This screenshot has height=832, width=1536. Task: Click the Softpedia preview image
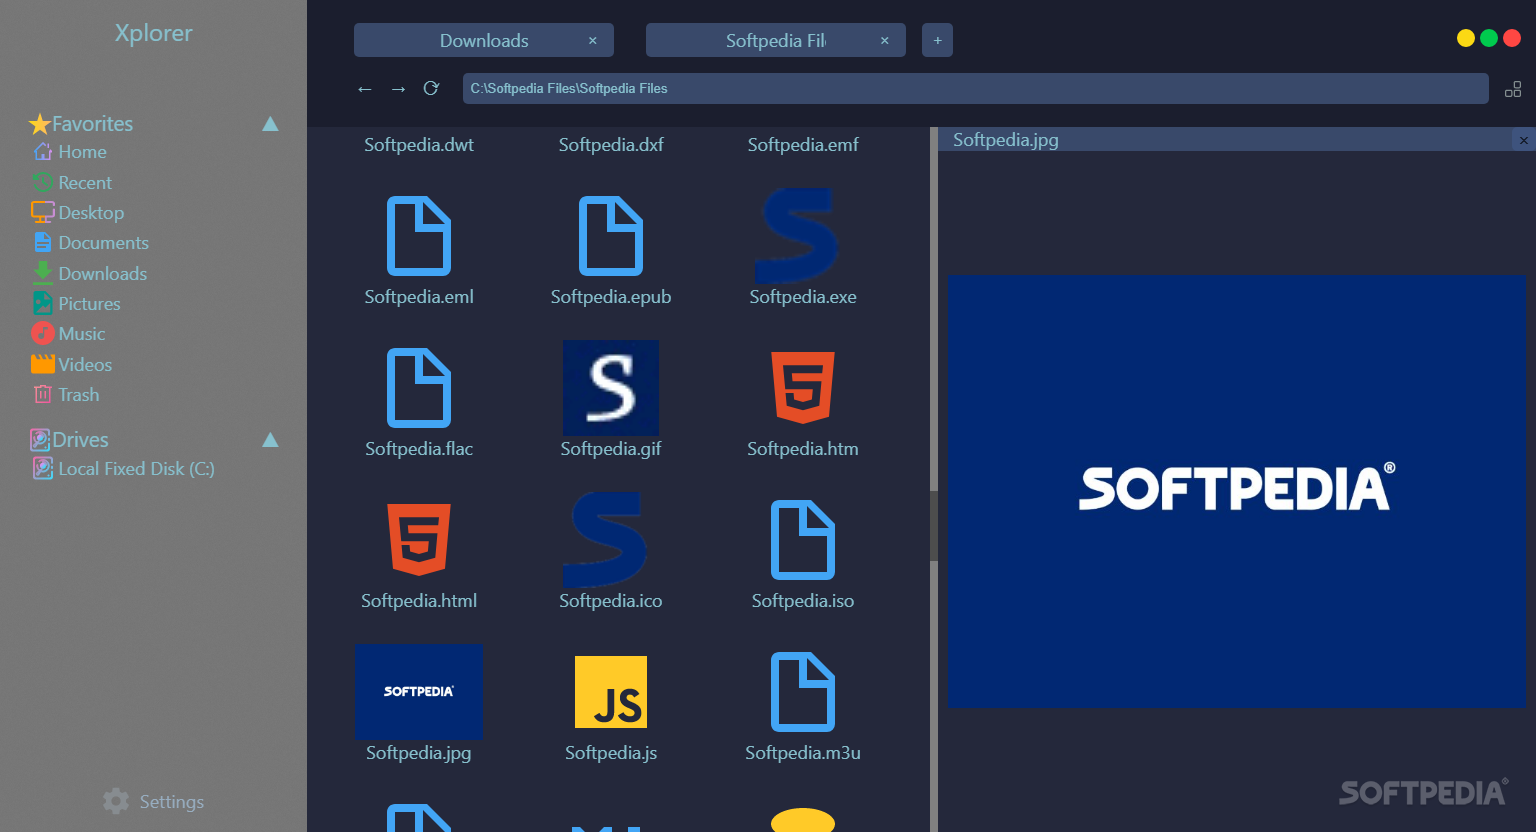1237,491
